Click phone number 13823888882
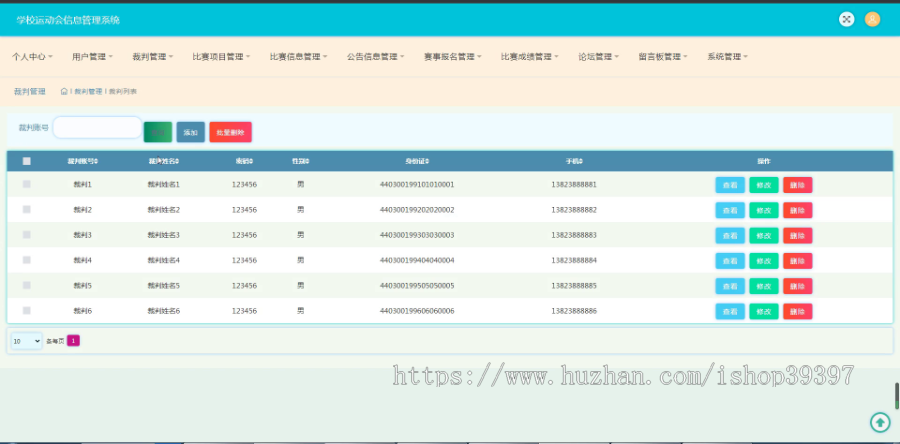Viewport: 900px width, 444px height. click(574, 210)
